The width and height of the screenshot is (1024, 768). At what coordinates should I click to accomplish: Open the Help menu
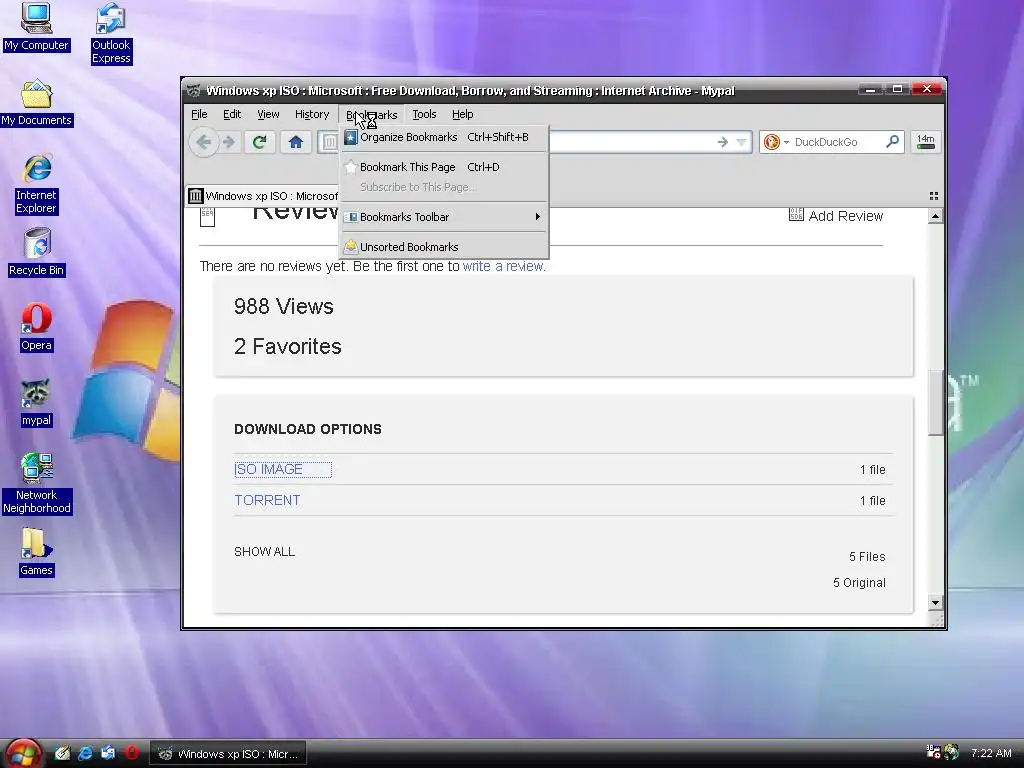462,114
